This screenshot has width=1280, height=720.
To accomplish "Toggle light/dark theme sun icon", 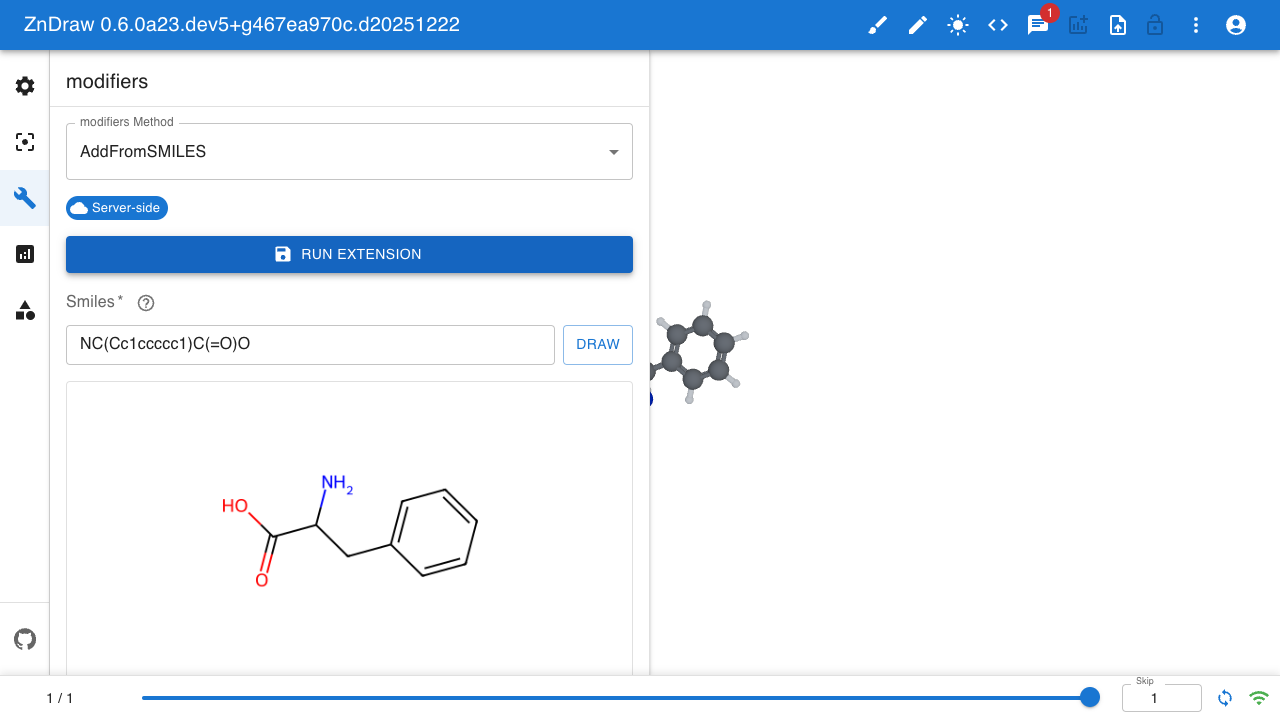I will [958, 25].
